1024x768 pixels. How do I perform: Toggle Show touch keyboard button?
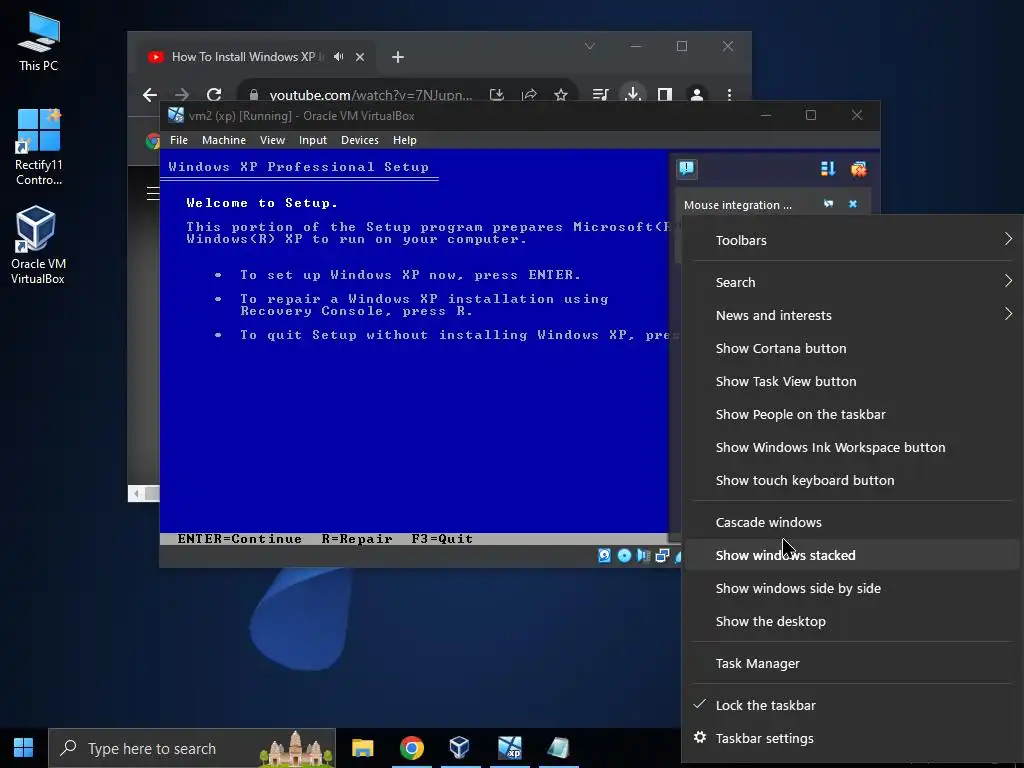point(853,480)
